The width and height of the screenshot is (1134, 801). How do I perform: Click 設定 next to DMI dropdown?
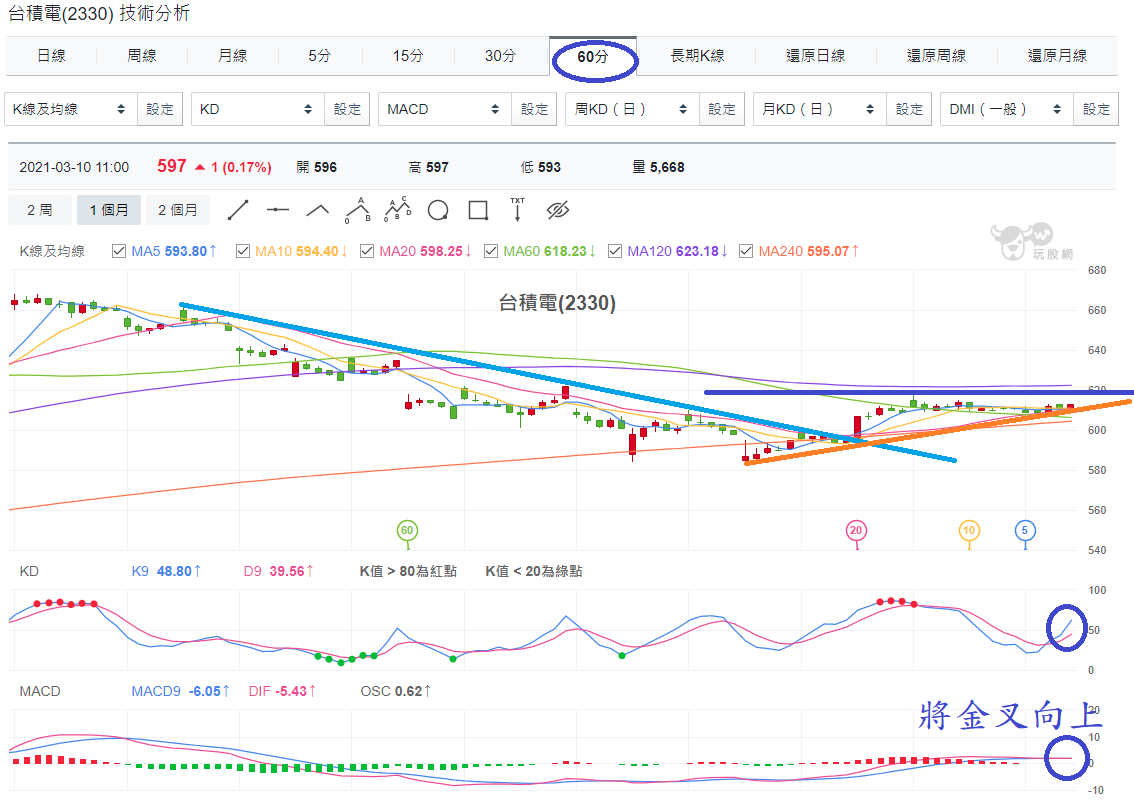point(1096,109)
